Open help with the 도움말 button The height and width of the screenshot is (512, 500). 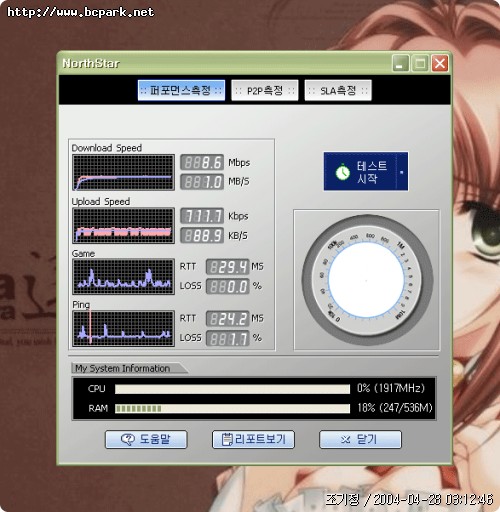coord(146,439)
